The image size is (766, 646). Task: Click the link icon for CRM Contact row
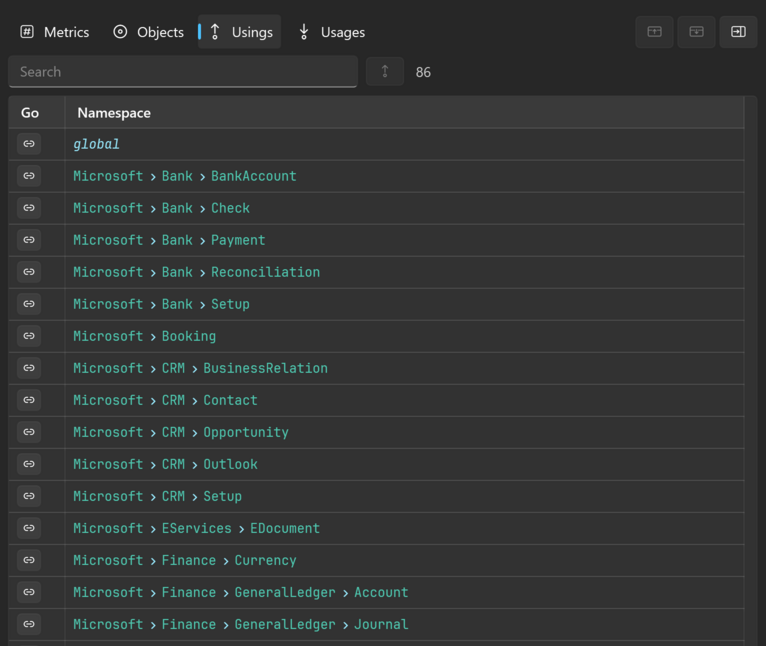pos(29,400)
